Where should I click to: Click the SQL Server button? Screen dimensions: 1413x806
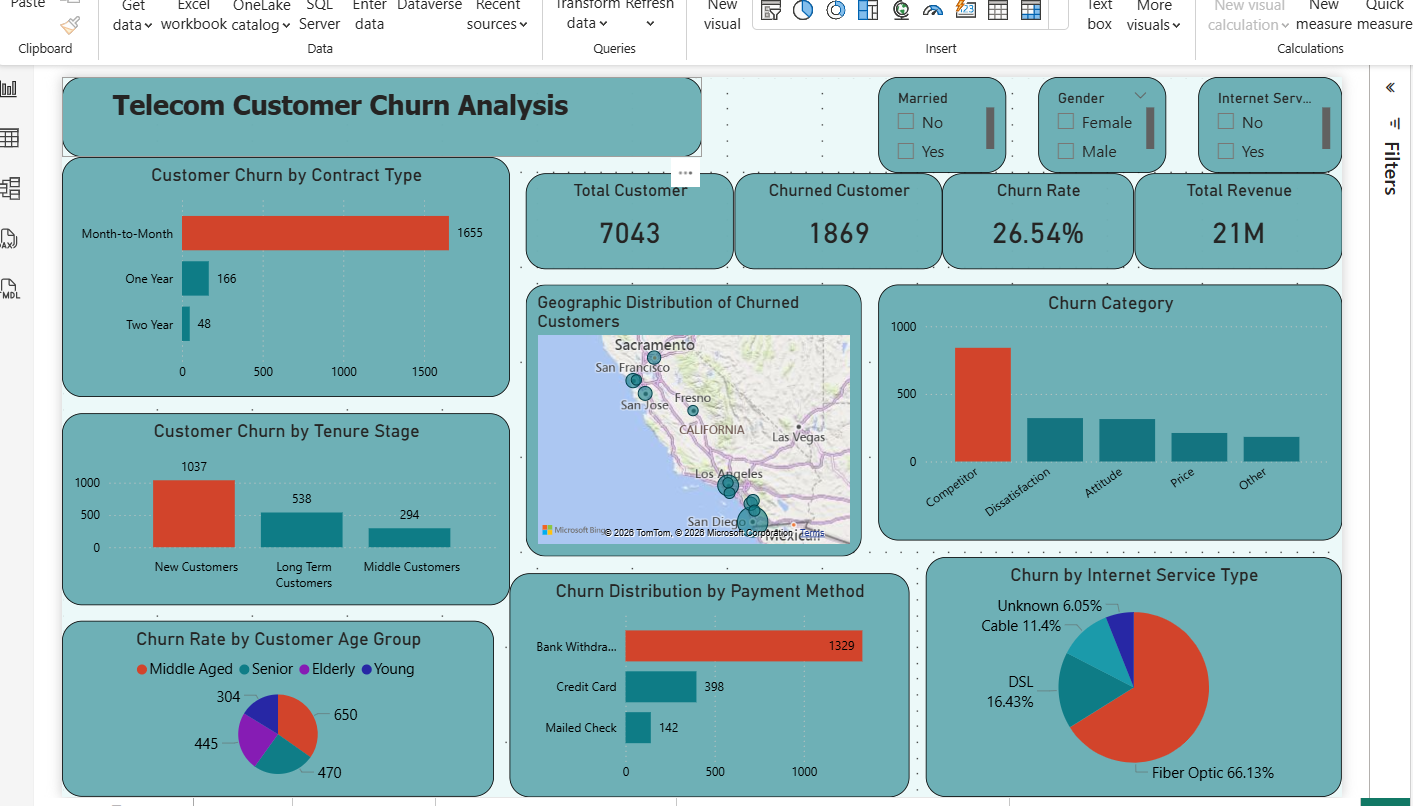[x=320, y=14]
